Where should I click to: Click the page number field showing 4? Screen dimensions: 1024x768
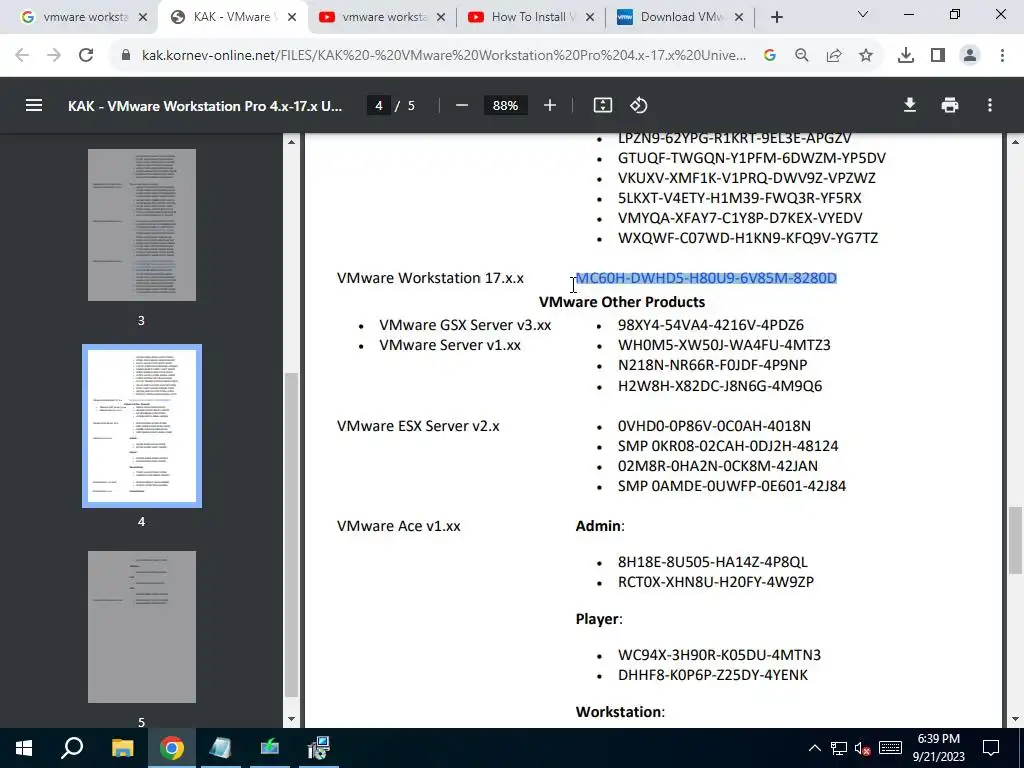pyautogui.click(x=379, y=105)
